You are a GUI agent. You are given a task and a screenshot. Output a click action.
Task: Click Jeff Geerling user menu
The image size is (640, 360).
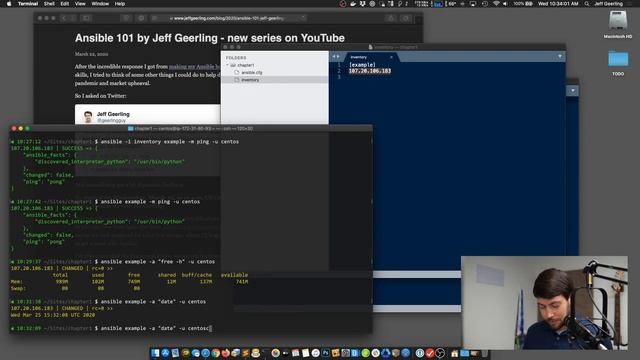tap(608, 4)
